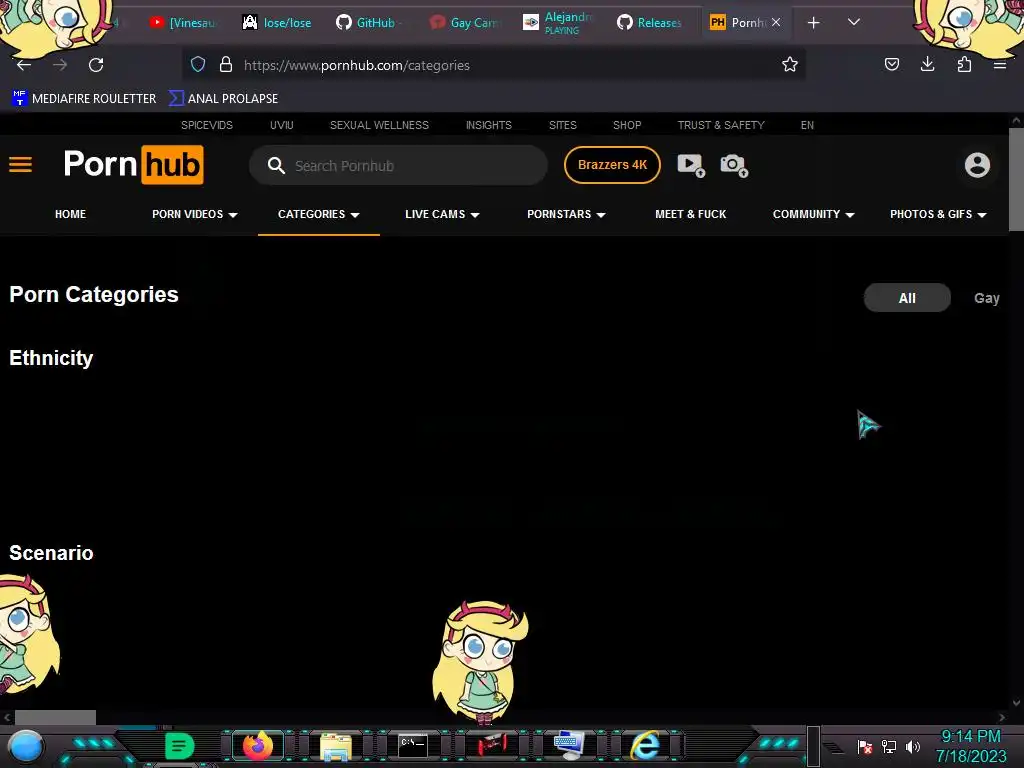This screenshot has height=768, width=1024.
Task: Open the user account avatar menu
Action: pos(977,165)
